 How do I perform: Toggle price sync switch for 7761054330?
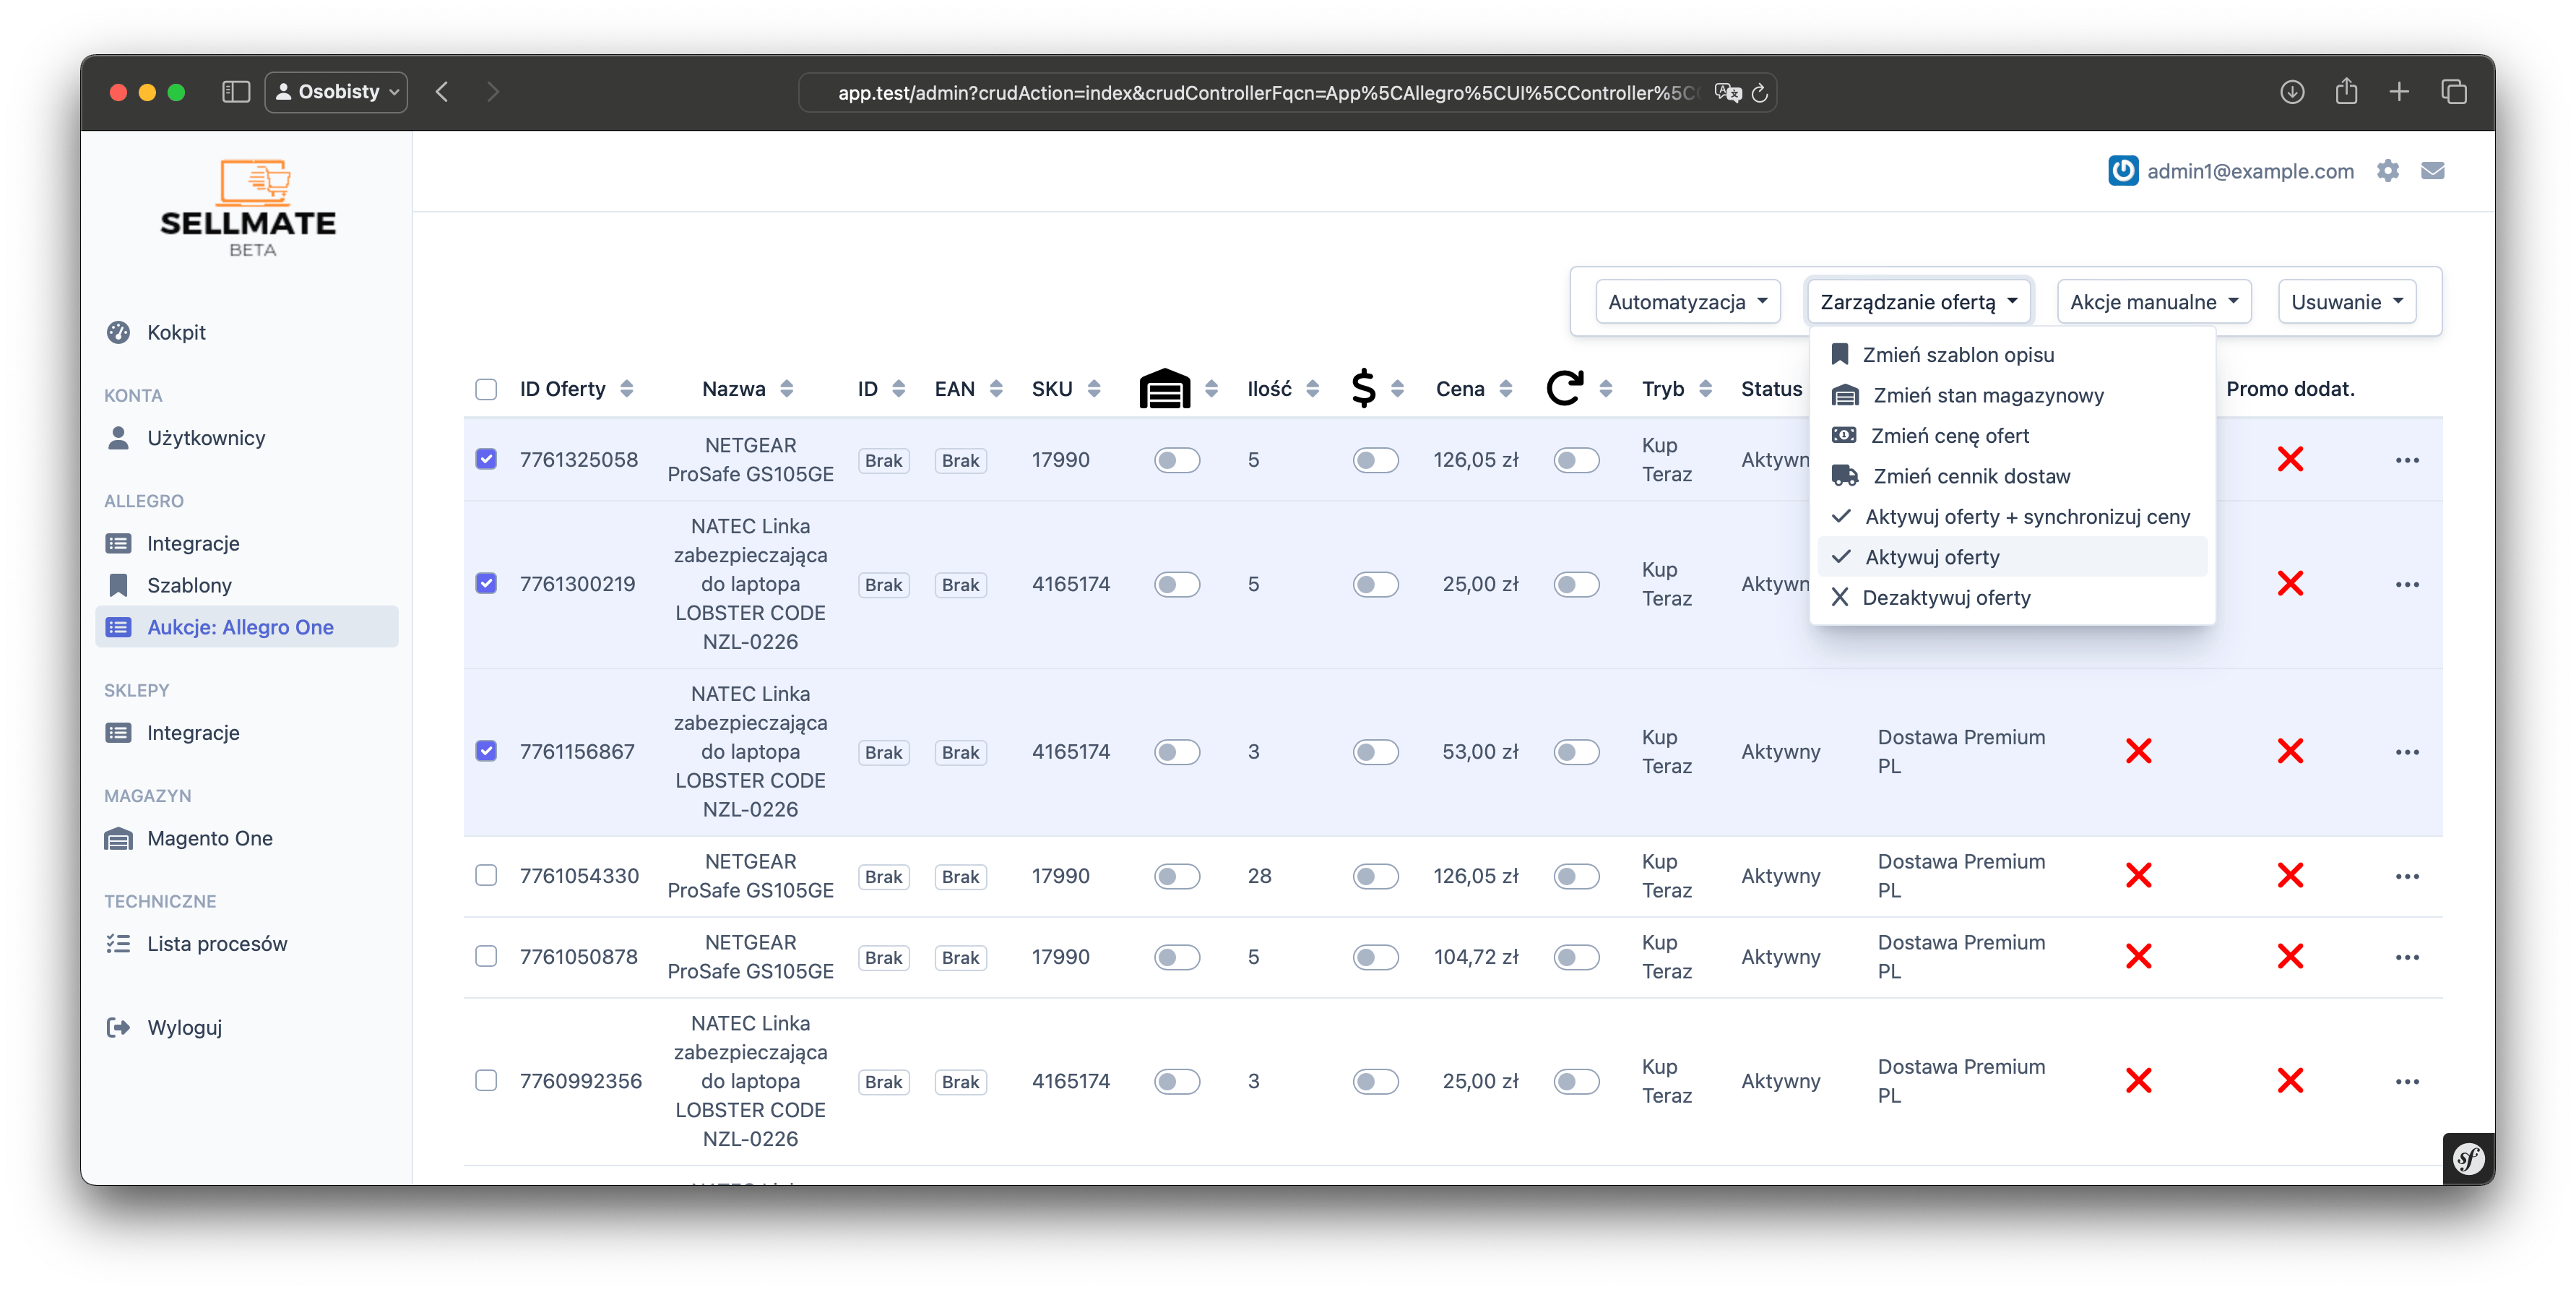point(1375,876)
